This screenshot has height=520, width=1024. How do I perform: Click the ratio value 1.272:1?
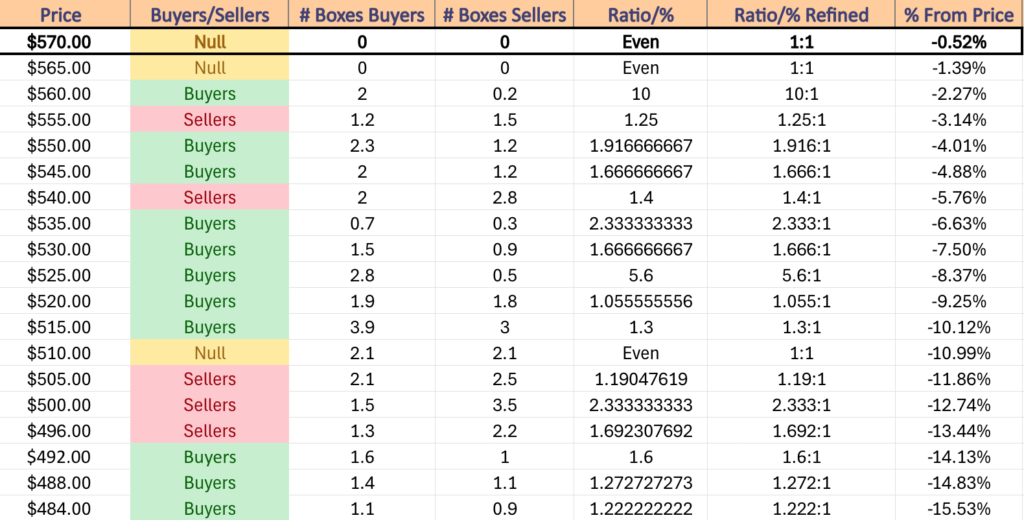pos(801,483)
